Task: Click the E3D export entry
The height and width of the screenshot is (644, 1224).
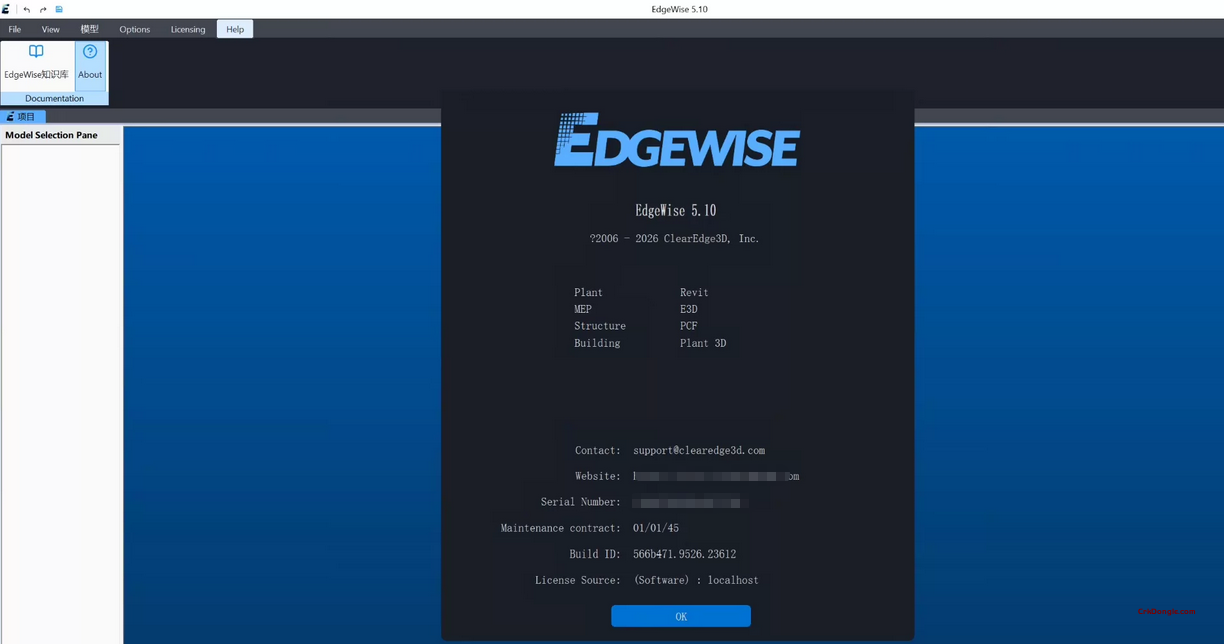Action: (689, 309)
